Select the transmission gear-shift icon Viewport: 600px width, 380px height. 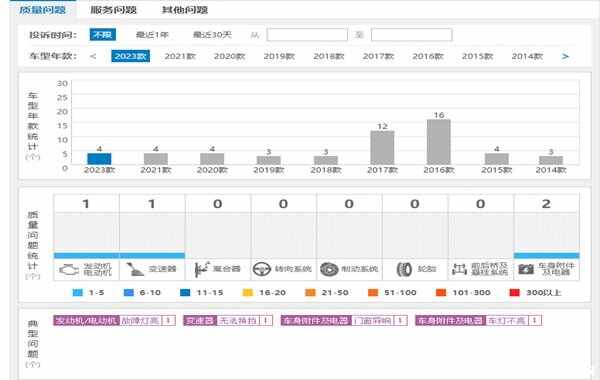click(135, 269)
